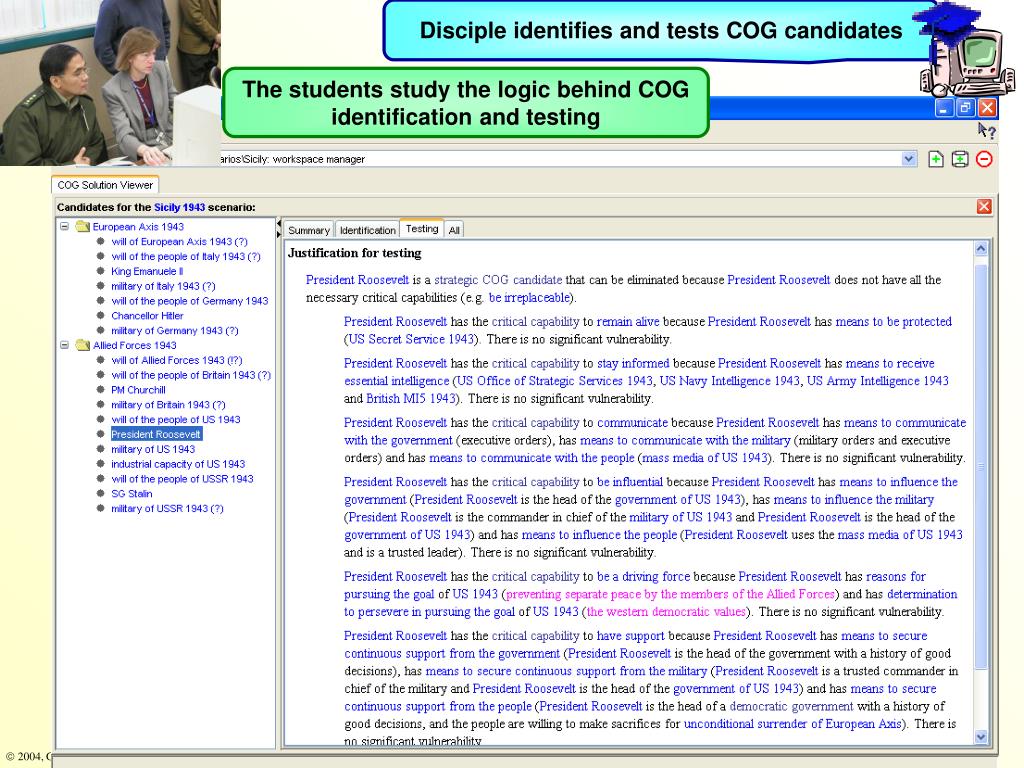Select will of the people of Germany 1943

point(189,301)
